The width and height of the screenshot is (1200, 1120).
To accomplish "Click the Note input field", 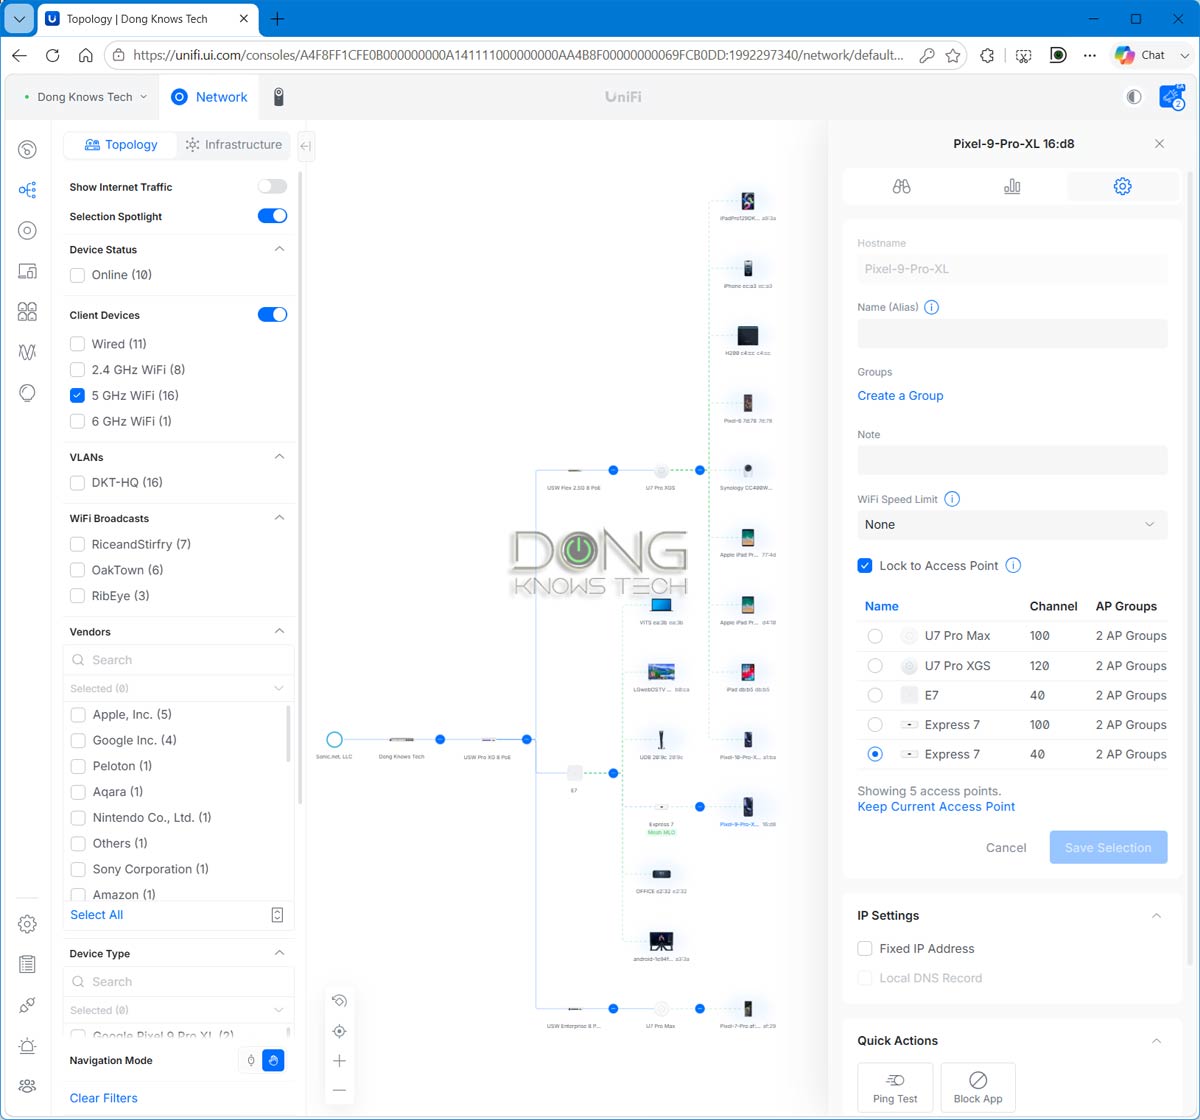I will click(x=1012, y=460).
